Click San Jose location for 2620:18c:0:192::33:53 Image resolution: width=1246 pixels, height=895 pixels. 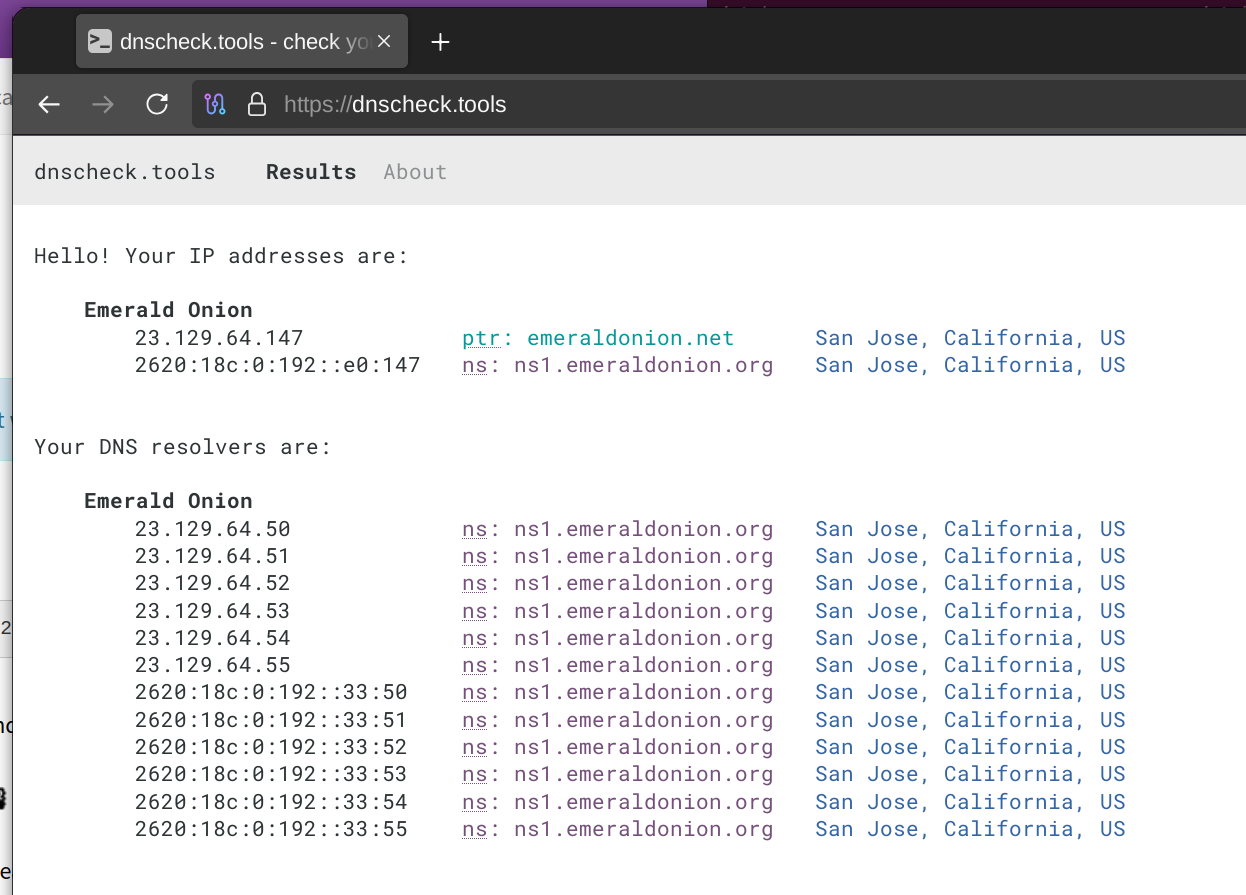point(970,774)
